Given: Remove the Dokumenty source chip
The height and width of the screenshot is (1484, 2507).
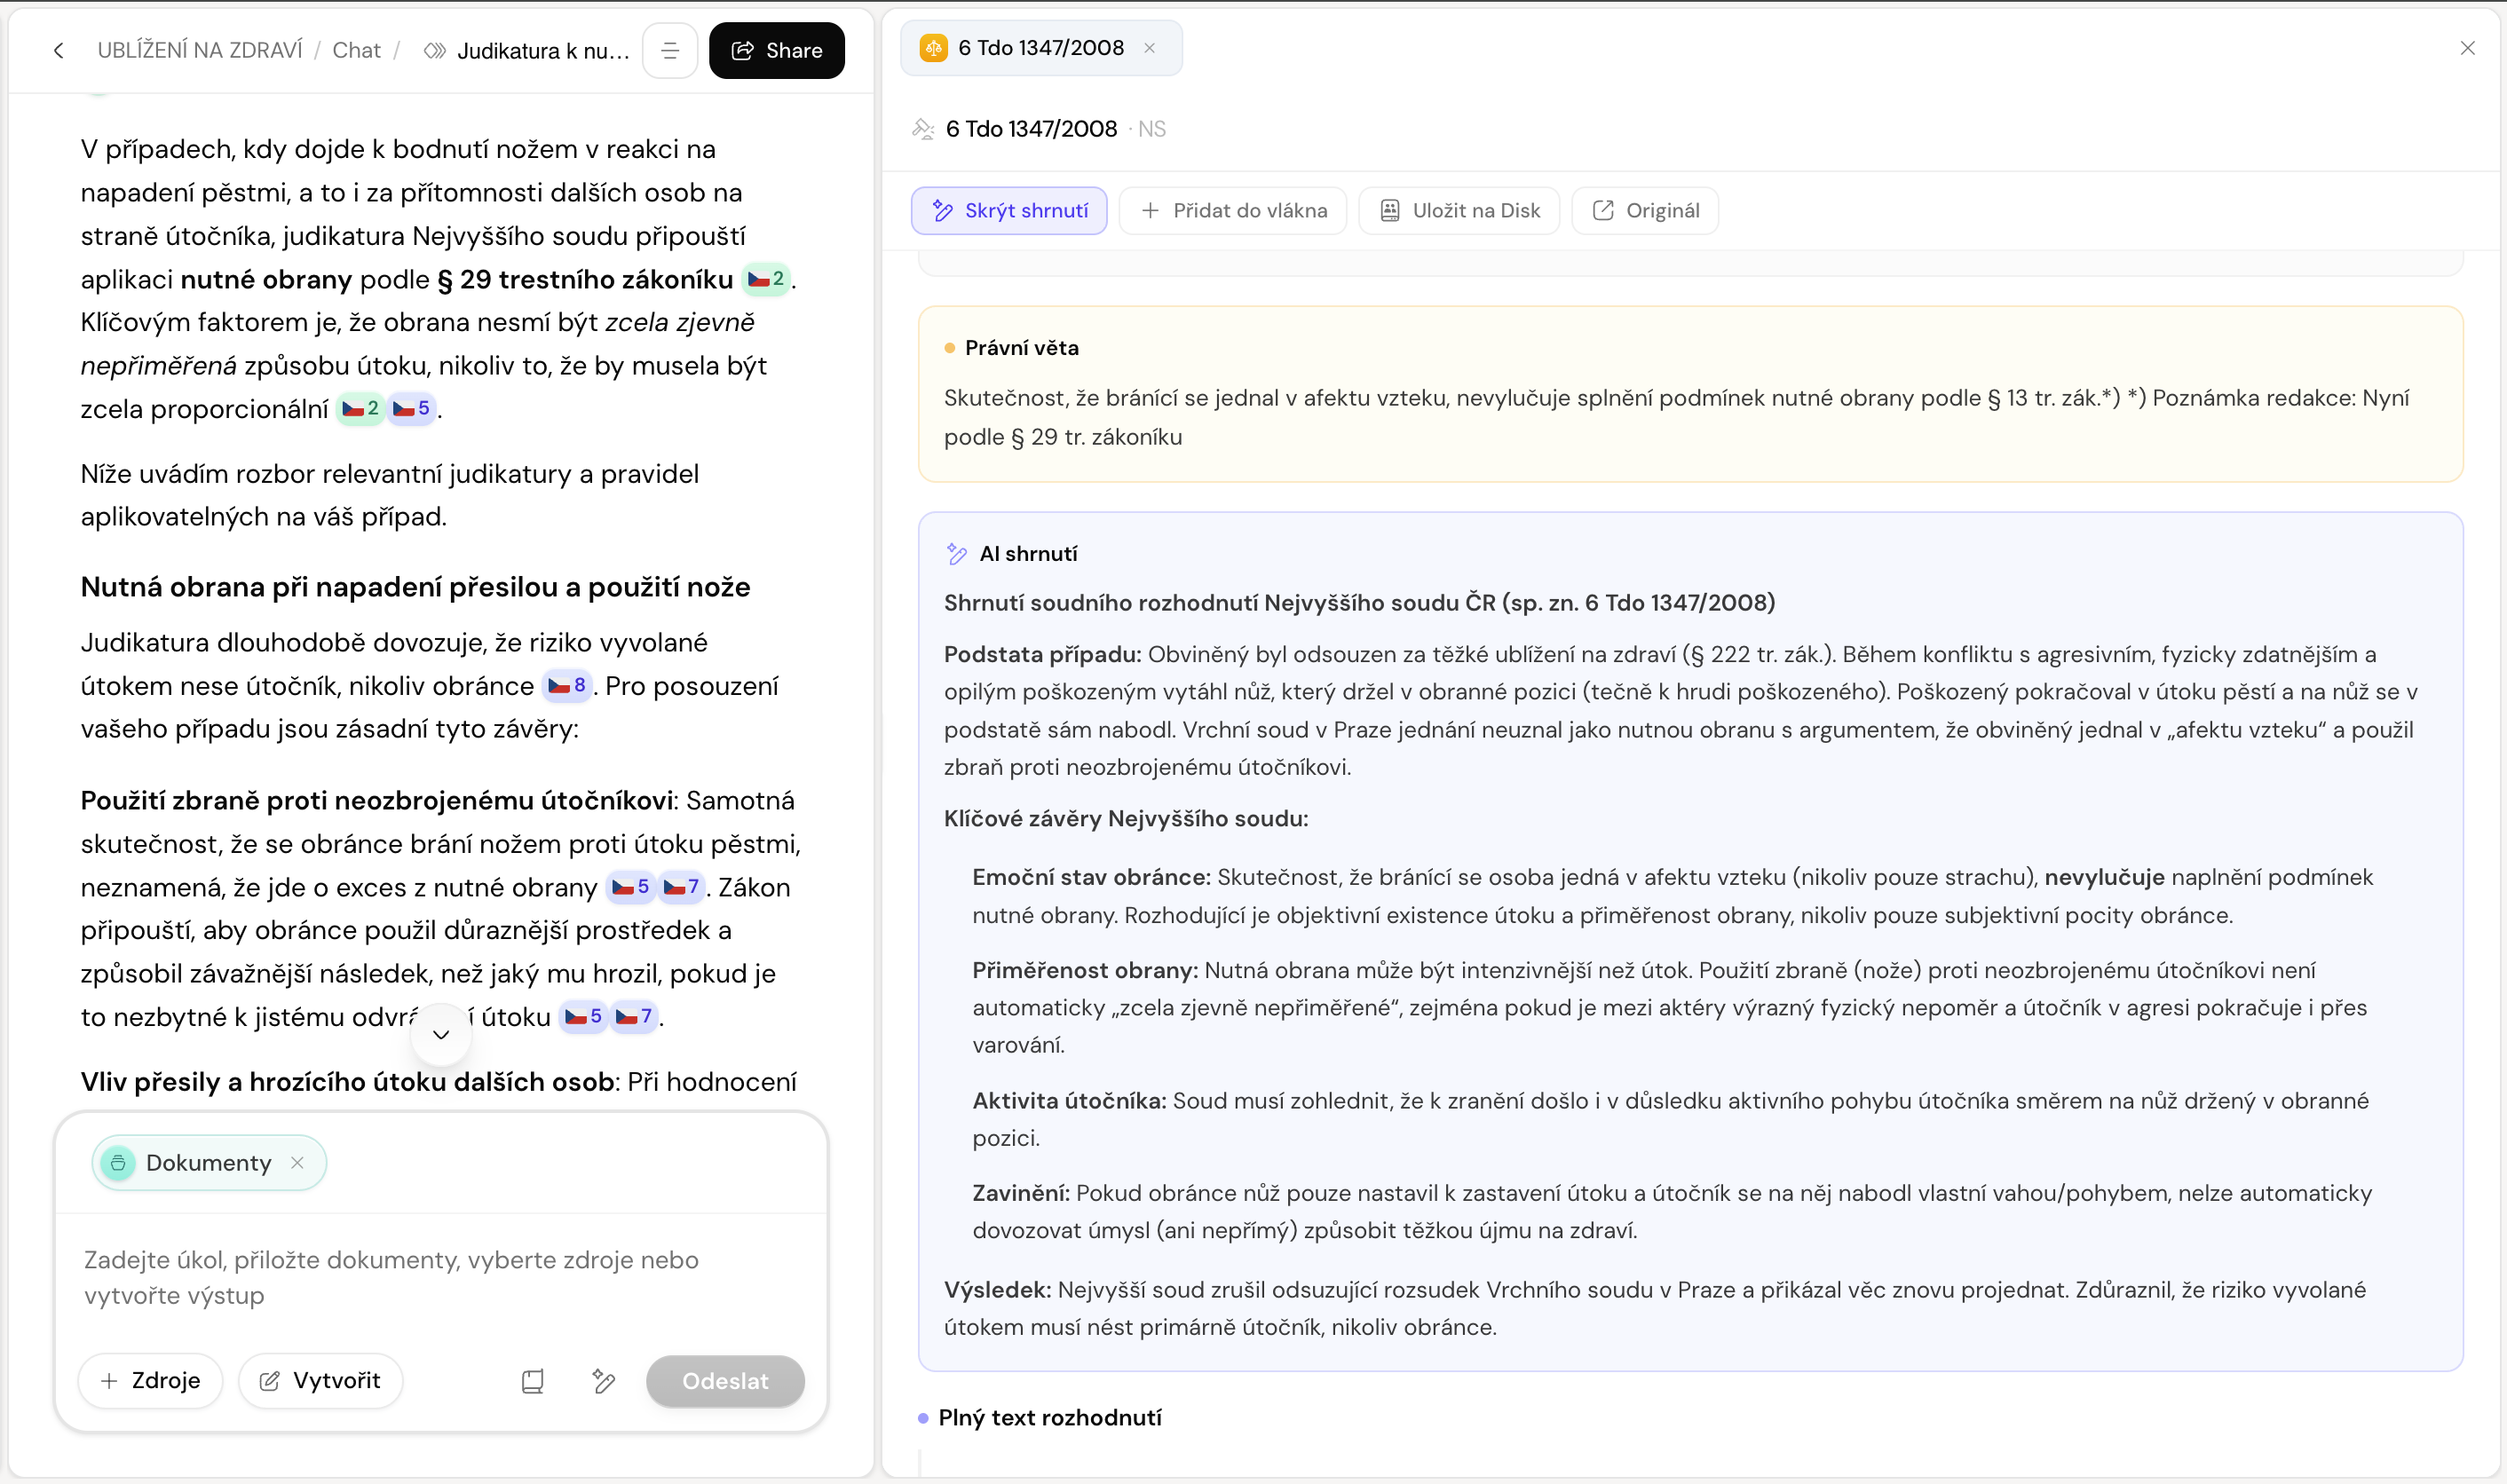Looking at the screenshot, I should [x=297, y=1163].
